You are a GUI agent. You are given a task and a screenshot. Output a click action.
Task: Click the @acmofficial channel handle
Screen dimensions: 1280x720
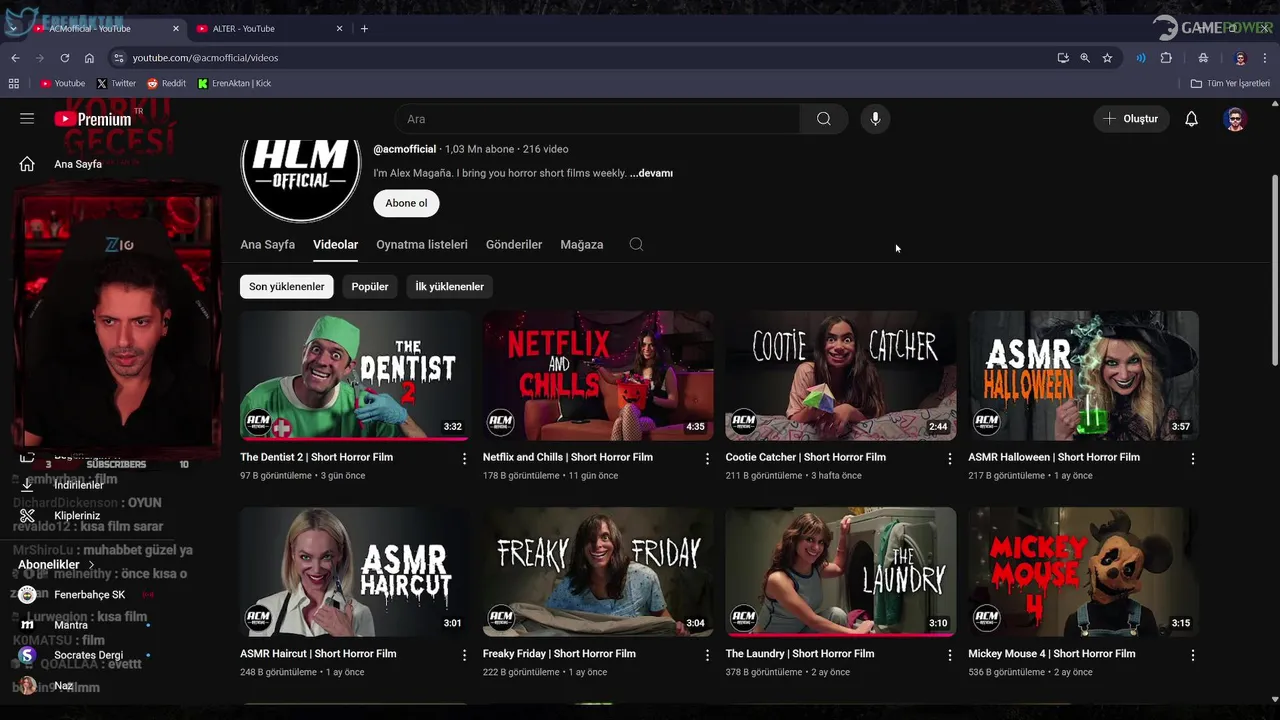pyautogui.click(x=405, y=149)
